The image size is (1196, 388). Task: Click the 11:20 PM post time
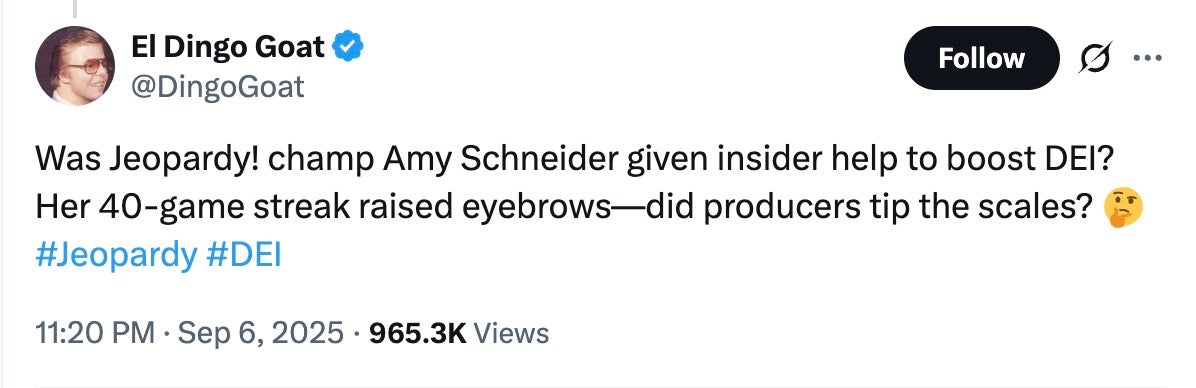(x=95, y=333)
